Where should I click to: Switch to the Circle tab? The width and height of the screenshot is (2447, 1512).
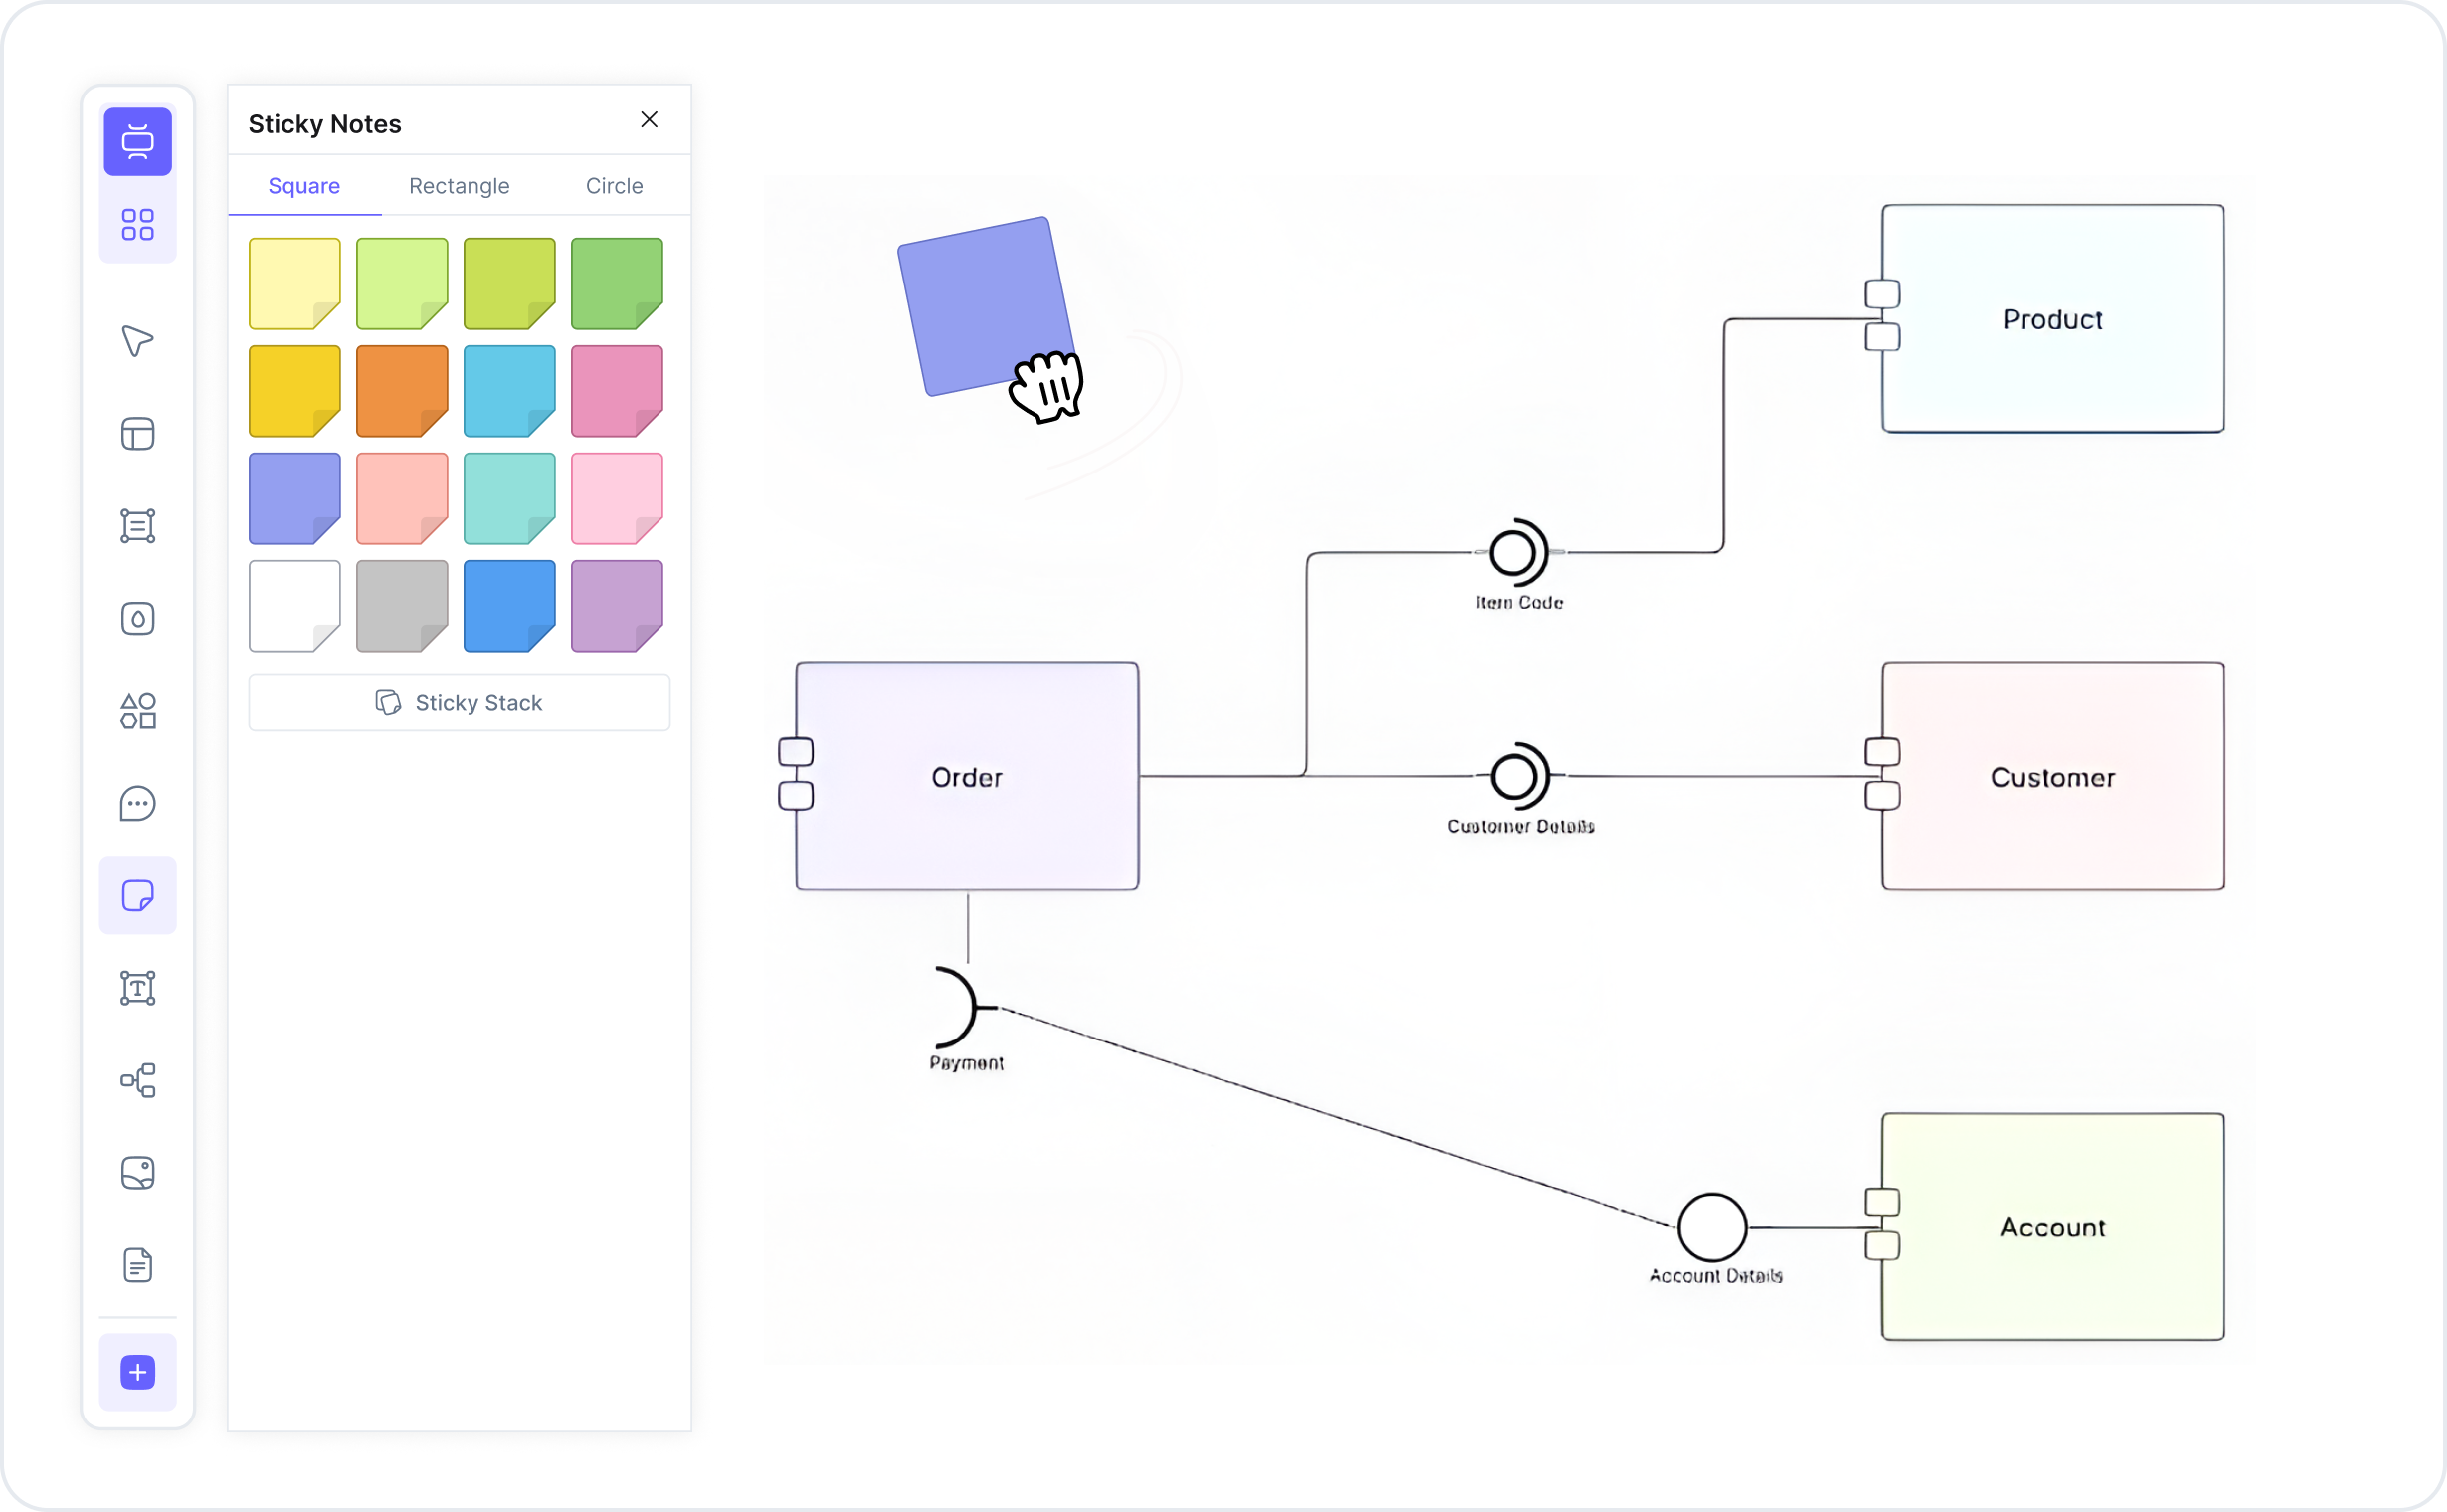[614, 186]
